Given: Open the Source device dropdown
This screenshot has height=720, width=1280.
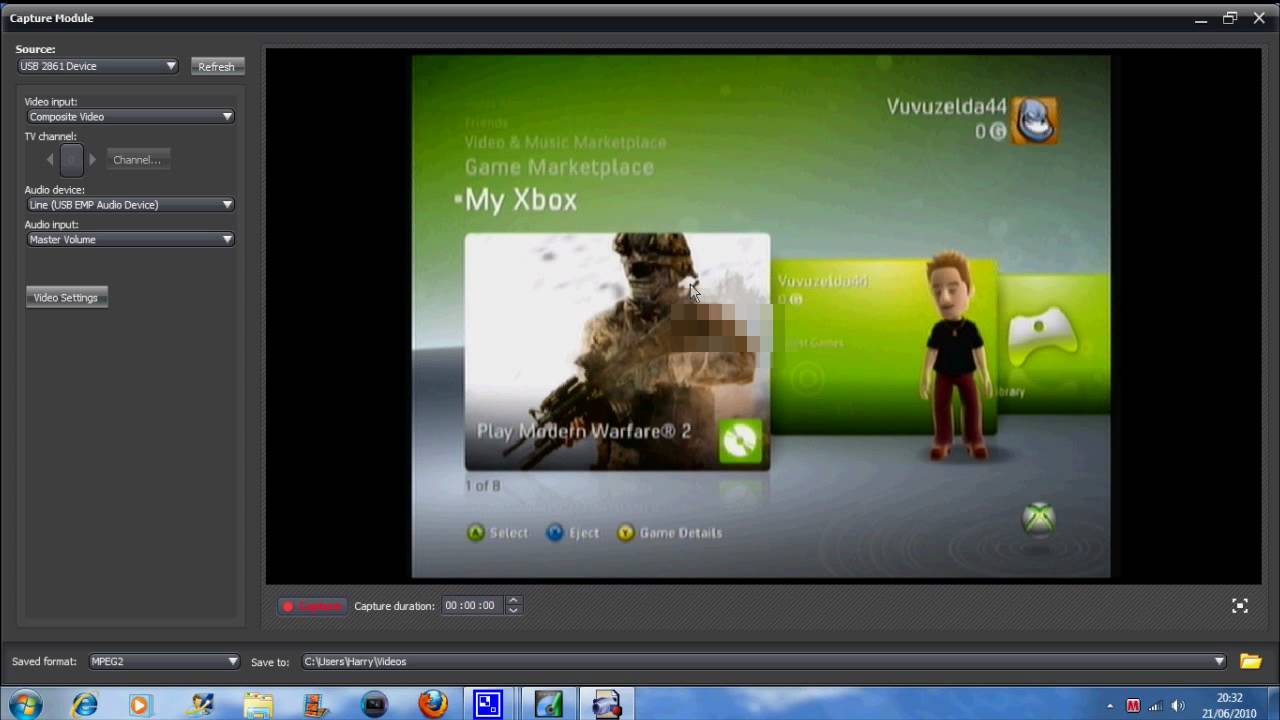Looking at the screenshot, I should [98, 66].
